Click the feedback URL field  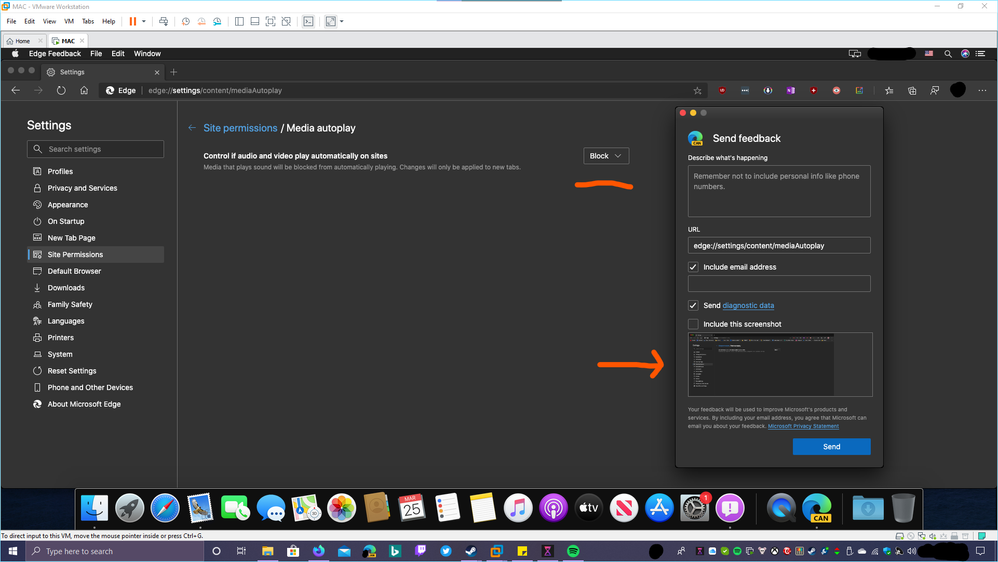point(779,246)
